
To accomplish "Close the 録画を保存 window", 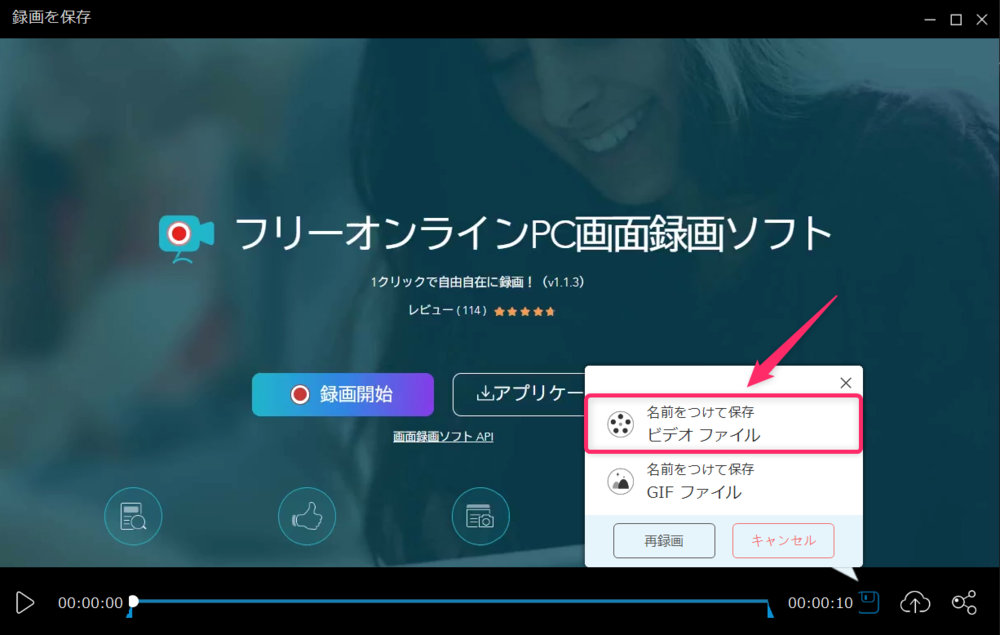I will [x=982, y=20].
